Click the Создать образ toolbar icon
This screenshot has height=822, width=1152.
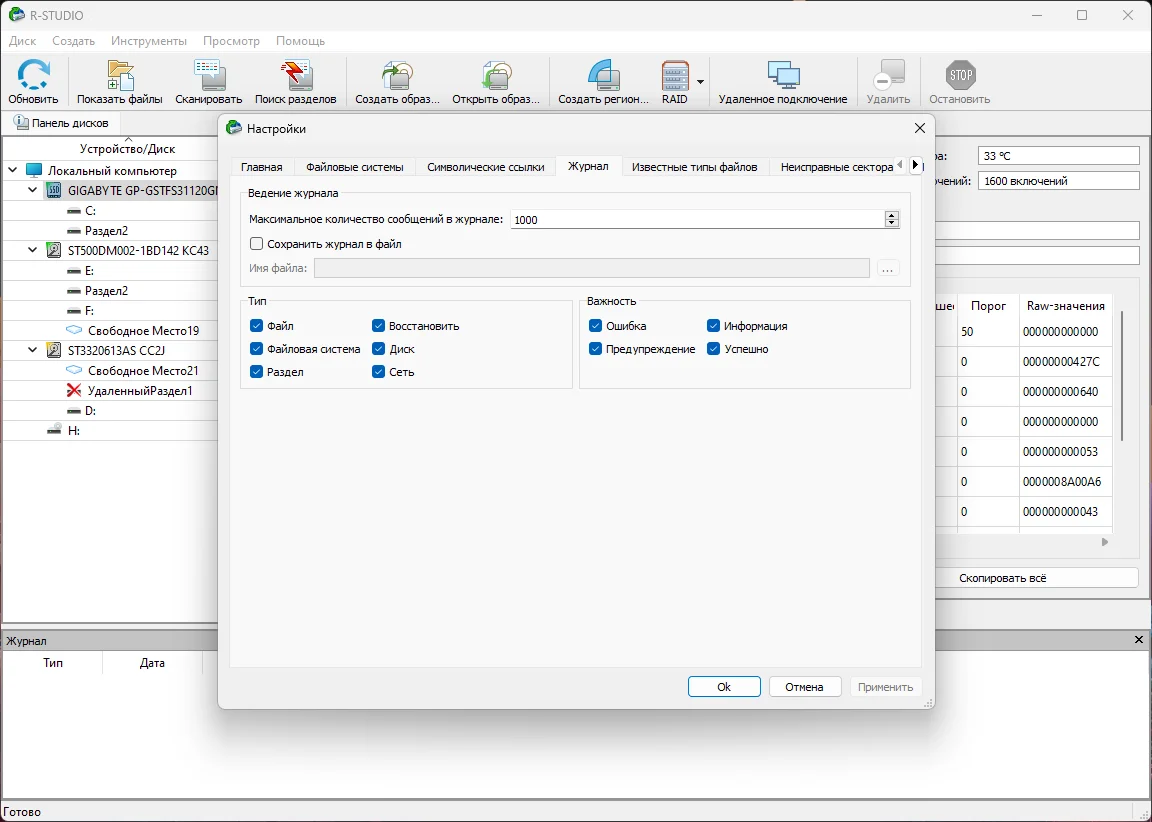pyautogui.click(x=397, y=77)
